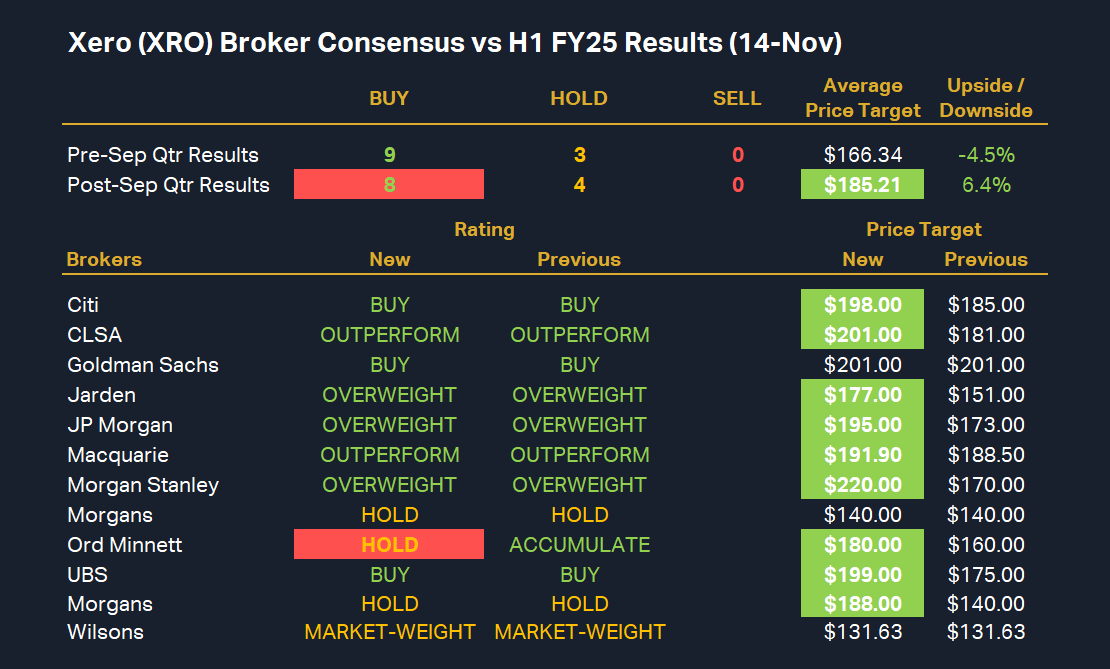Viewport: 1110px width, 669px height.
Task: Click CLSA's green $201.00 new target
Action: pyautogui.click(x=862, y=335)
